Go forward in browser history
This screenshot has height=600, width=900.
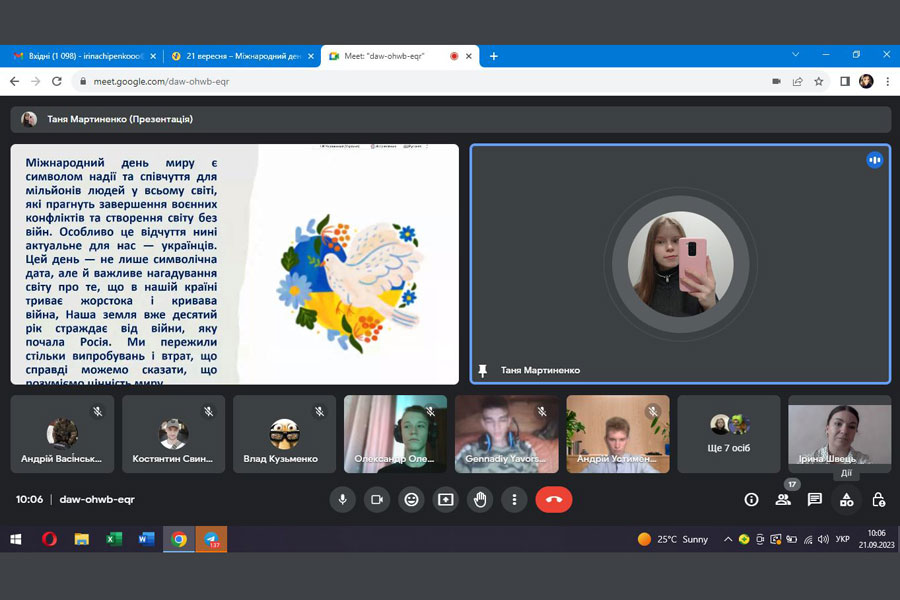click(36, 82)
